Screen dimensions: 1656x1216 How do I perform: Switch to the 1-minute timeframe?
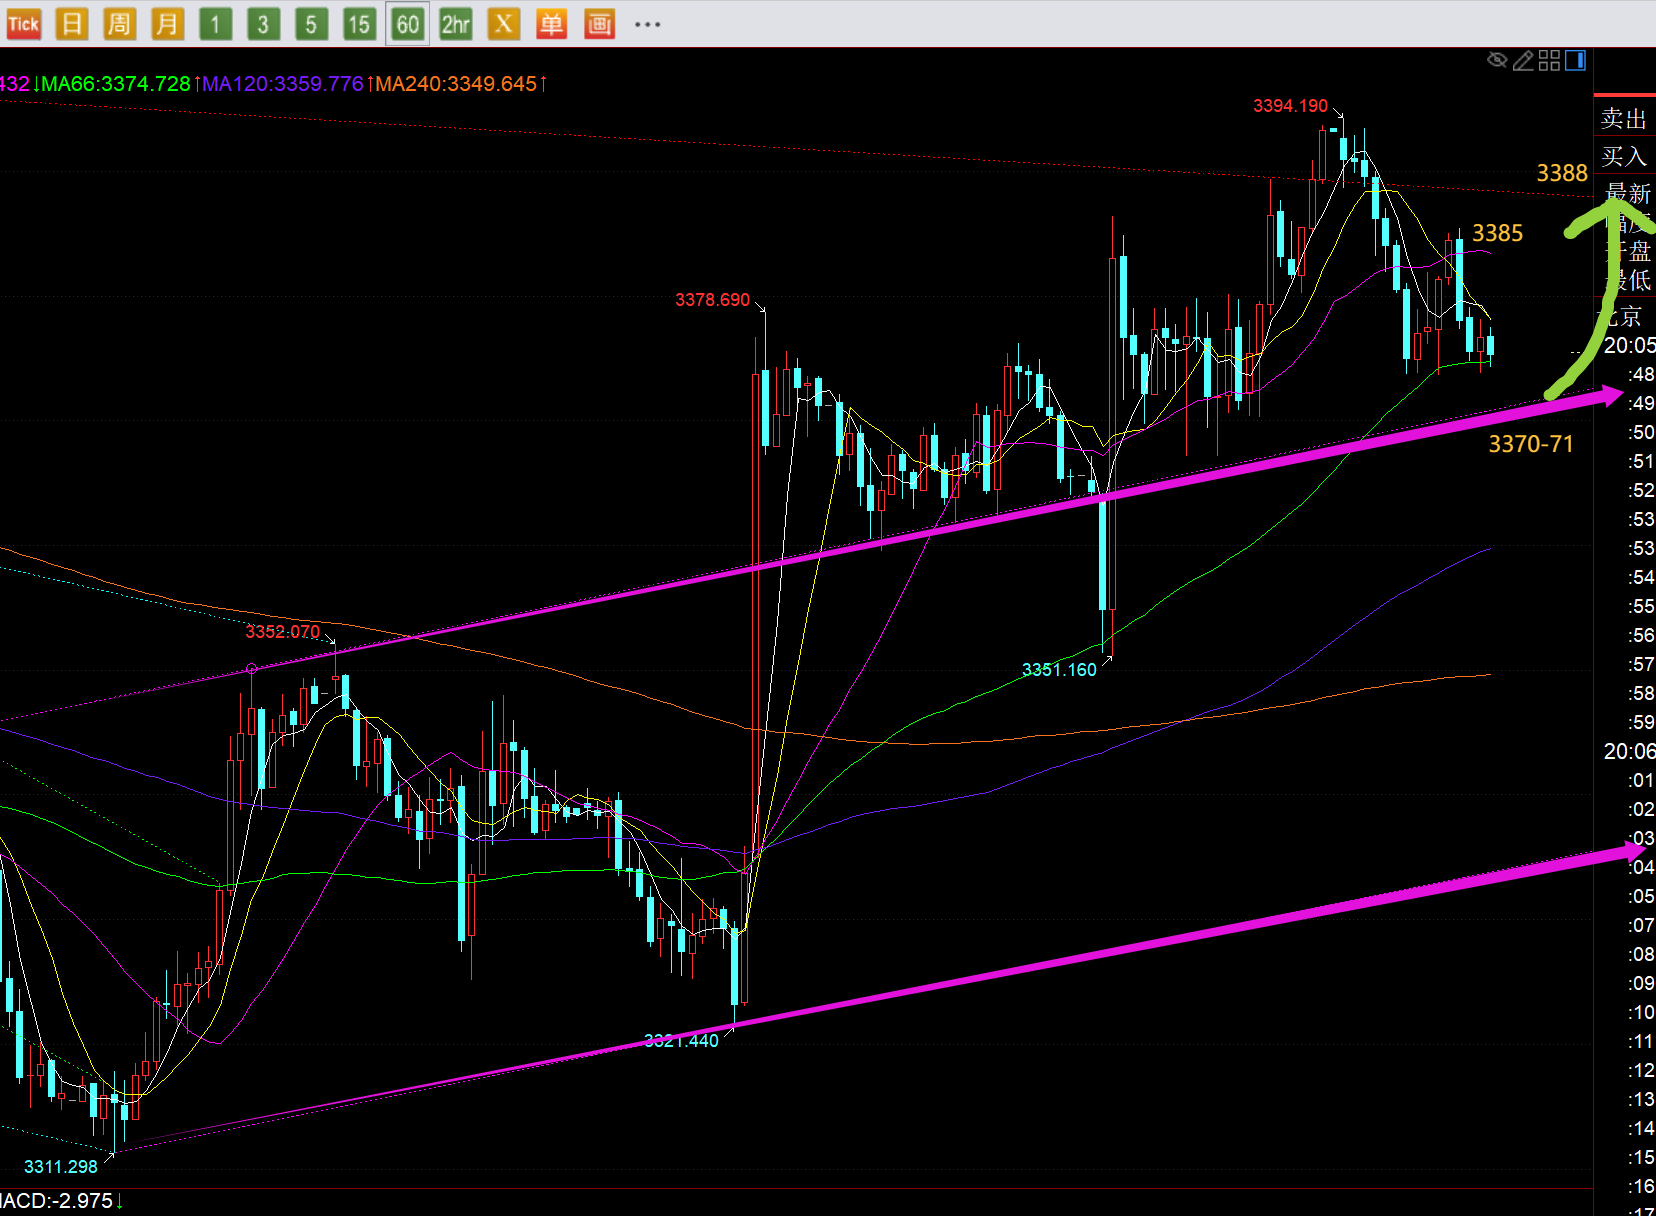215,24
